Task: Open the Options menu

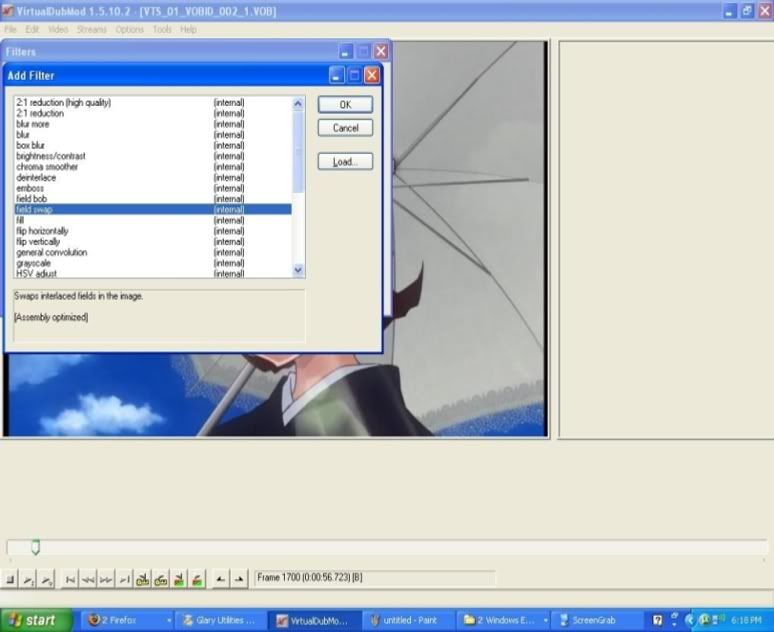Action: click(130, 30)
